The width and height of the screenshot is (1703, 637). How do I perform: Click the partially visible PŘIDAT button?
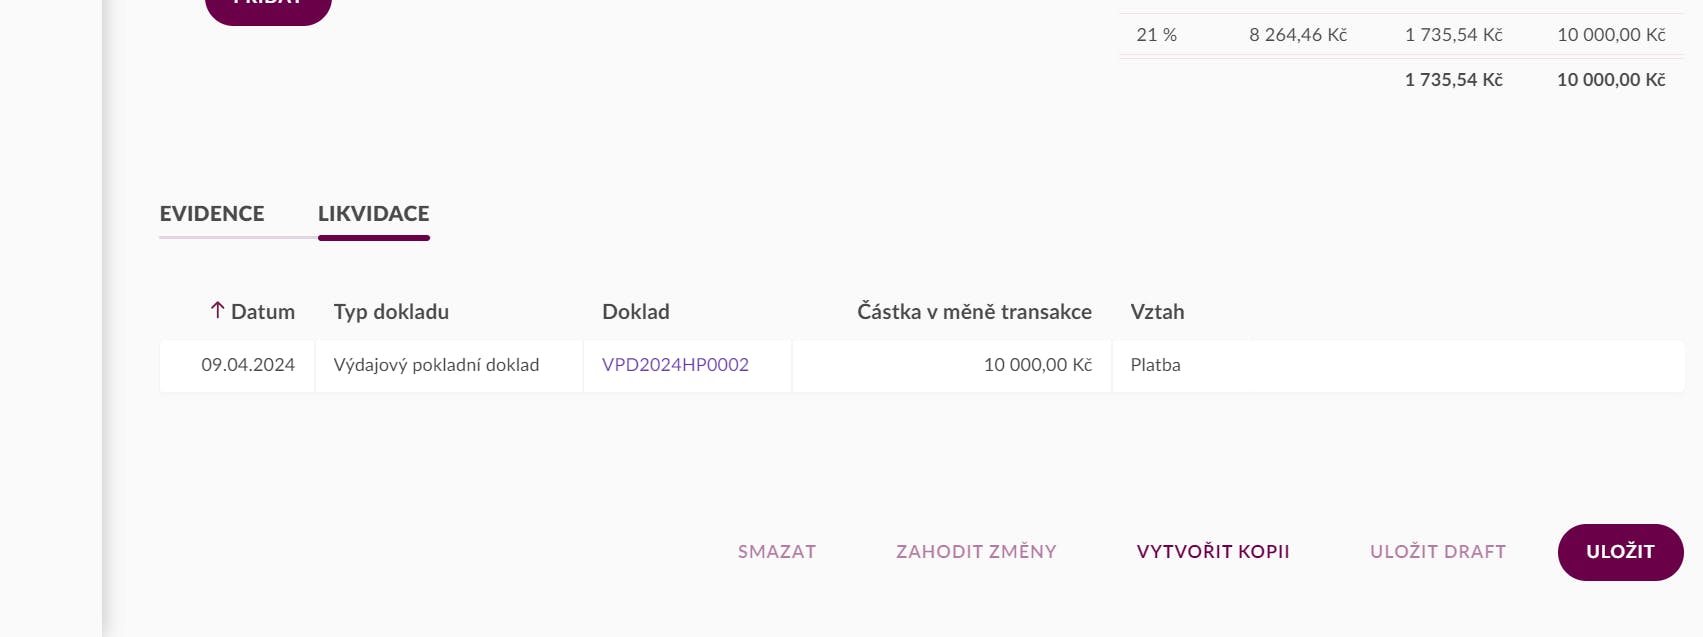[268, 8]
